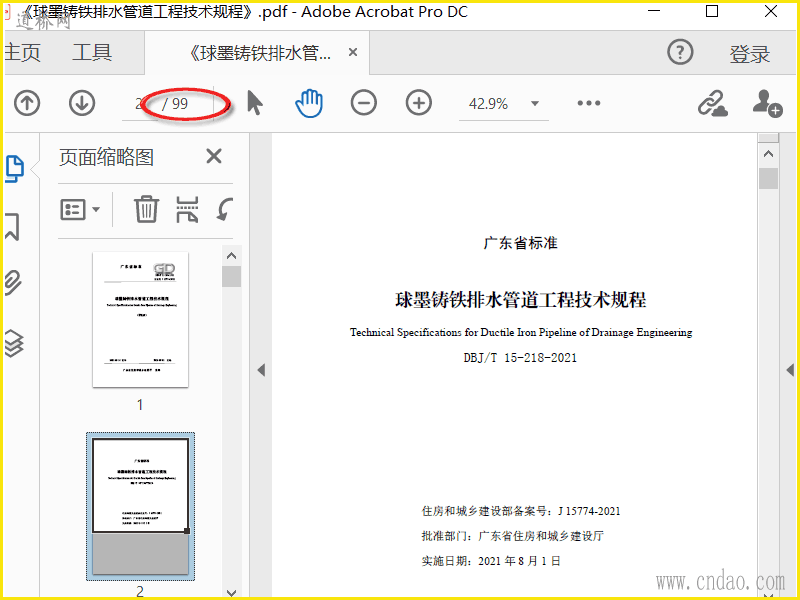Select page 2 thumbnail
This screenshot has width=800, height=600.
pyautogui.click(x=140, y=506)
